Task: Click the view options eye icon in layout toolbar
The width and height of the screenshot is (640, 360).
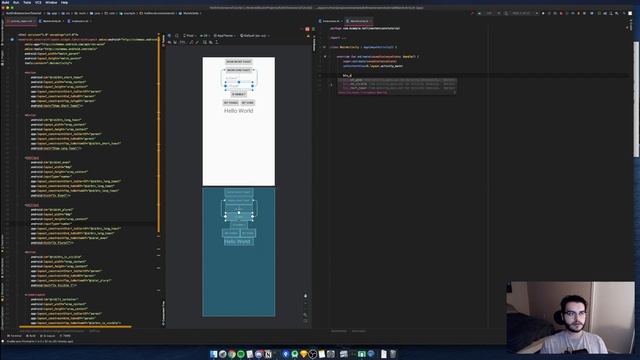Action: [x=169, y=42]
